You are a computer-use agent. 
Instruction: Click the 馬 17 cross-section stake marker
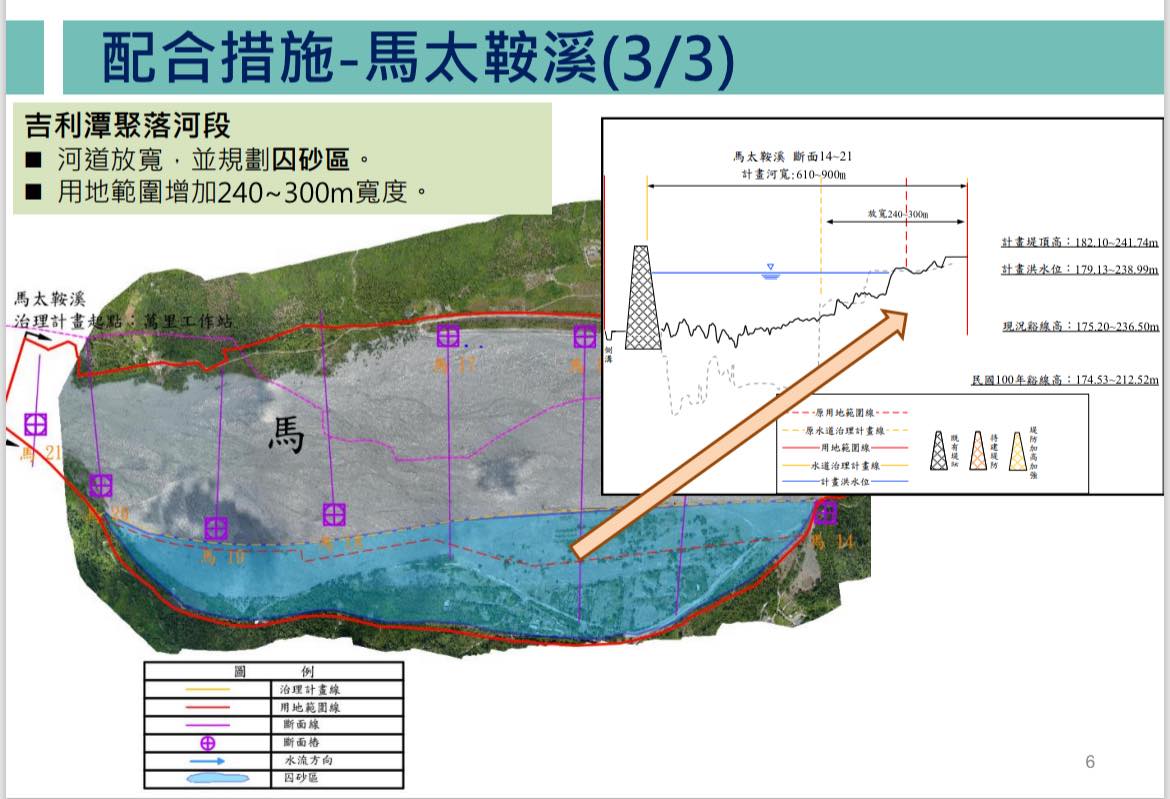pos(448,336)
